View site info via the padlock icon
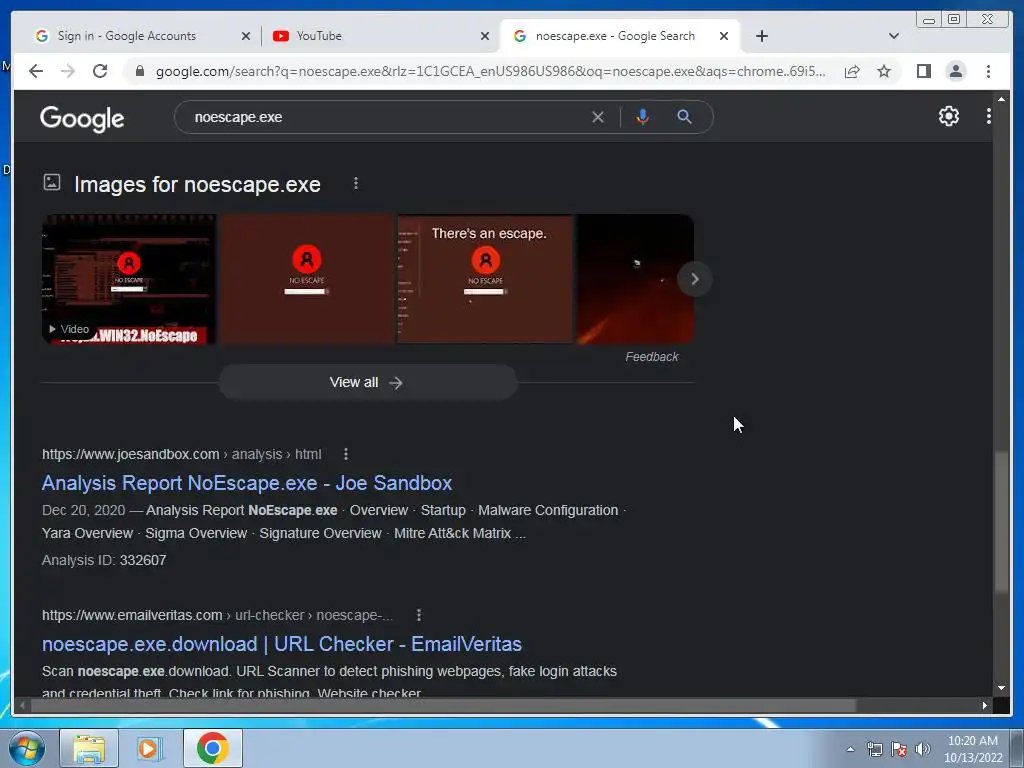The image size is (1024, 768). (x=139, y=71)
